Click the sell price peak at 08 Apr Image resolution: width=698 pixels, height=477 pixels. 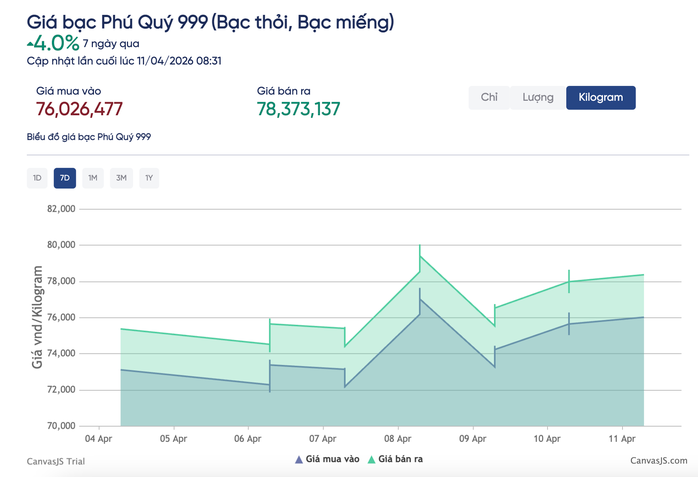pyautogui.click(x=420, y=256)
